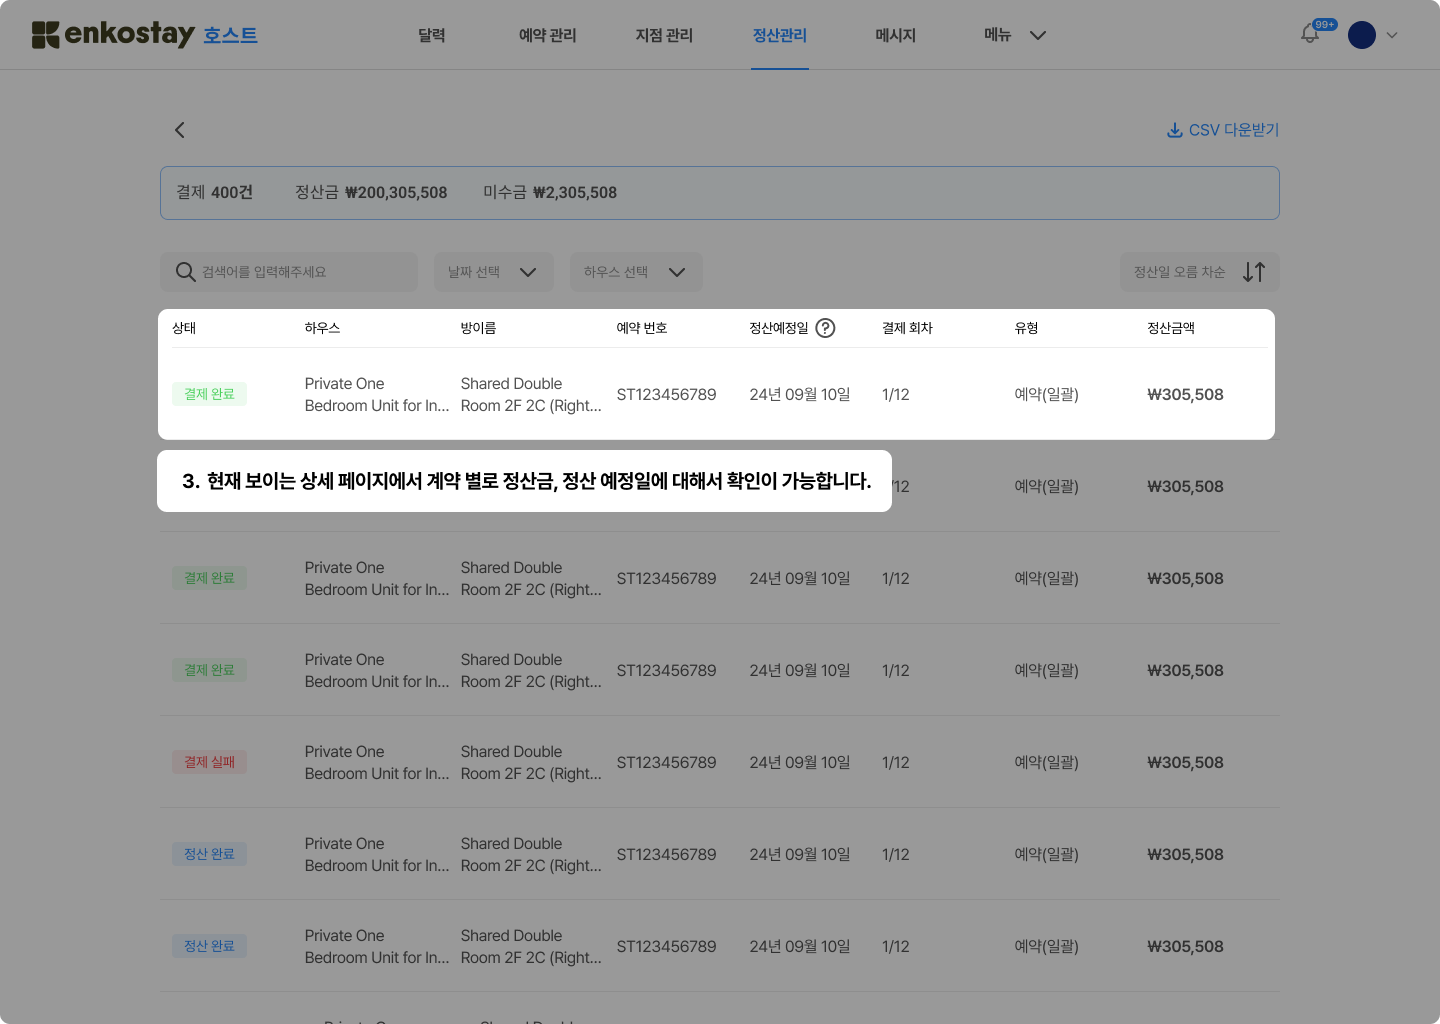The height and width of the screenshot is (1024, 1440).
Task: Click the 결제 실패 status badge
Action: [209, 762]
